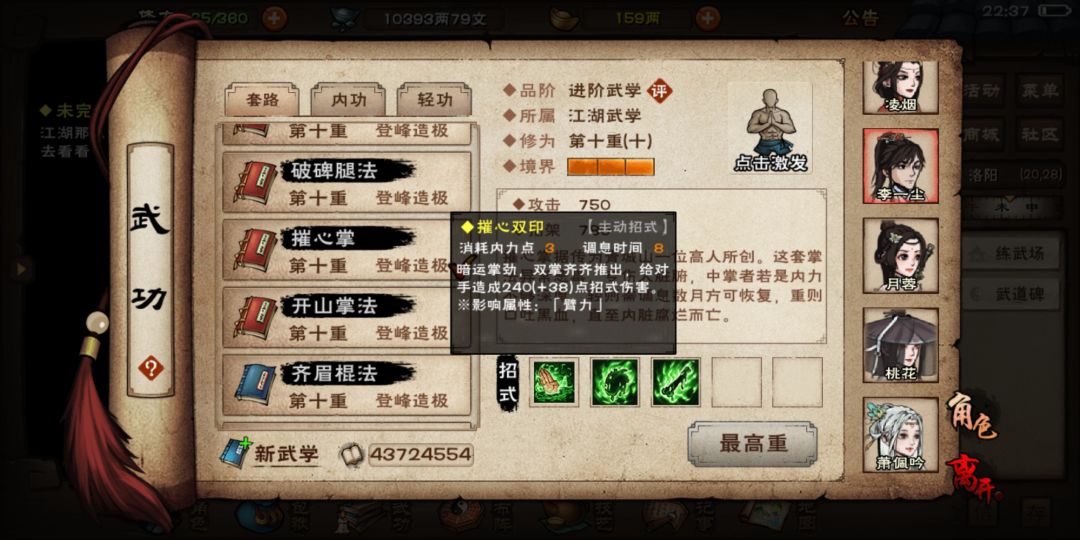Click the orange 境界 progress bar
This screenshot has width=1080, height=540.
610,167
